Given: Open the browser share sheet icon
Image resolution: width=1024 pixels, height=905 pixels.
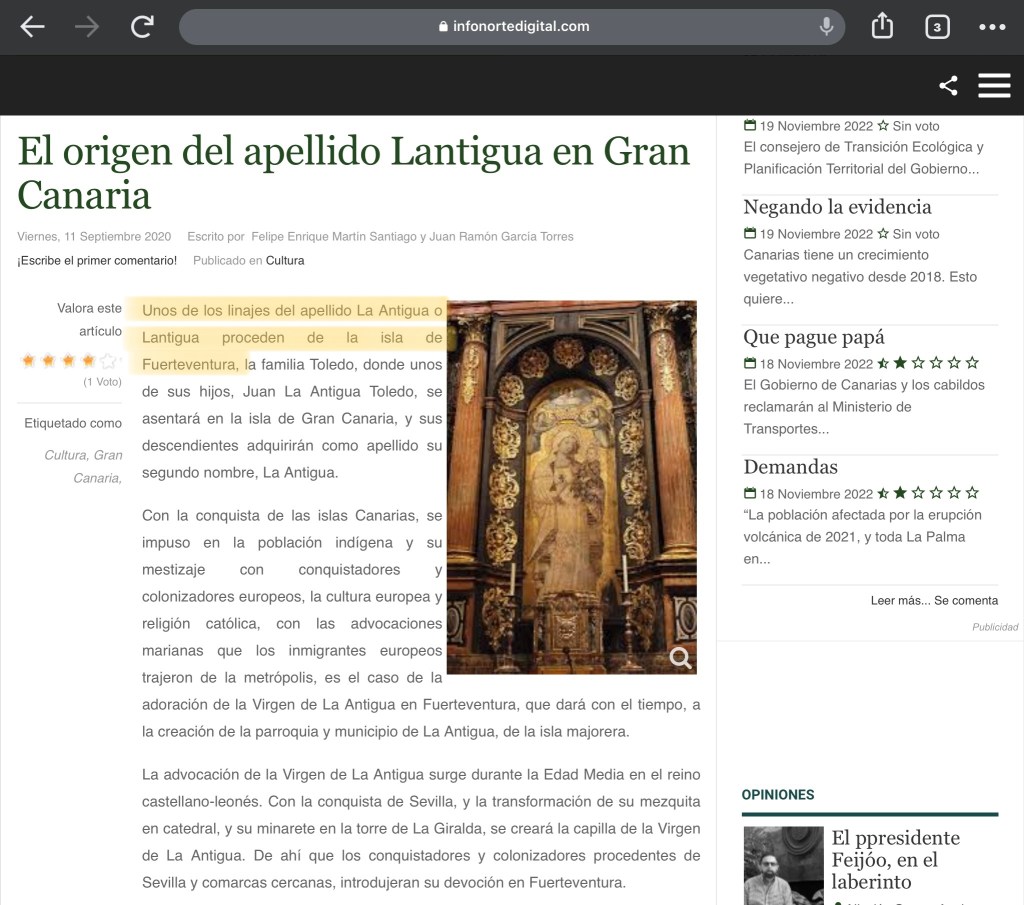Looking at the screenshot, I should pyautogui.click(x=882, y=27).
